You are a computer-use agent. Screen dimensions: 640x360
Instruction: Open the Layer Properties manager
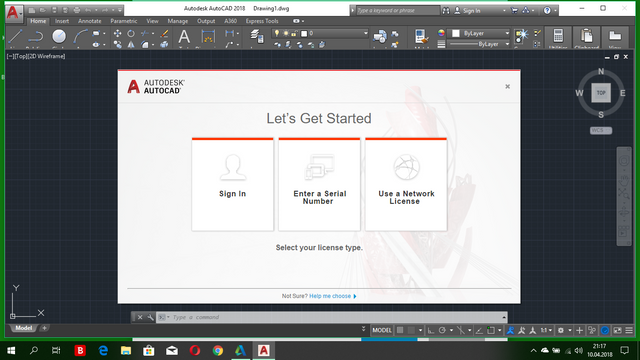coord(256,37)
